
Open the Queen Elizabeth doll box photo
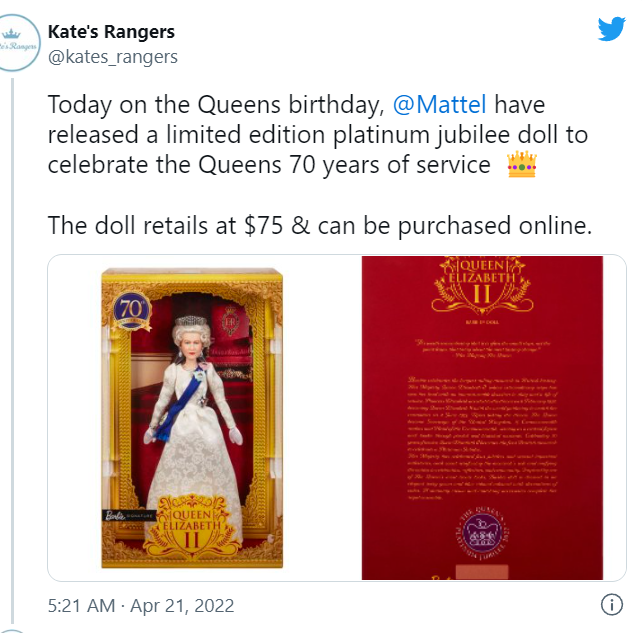click(192, 418)
